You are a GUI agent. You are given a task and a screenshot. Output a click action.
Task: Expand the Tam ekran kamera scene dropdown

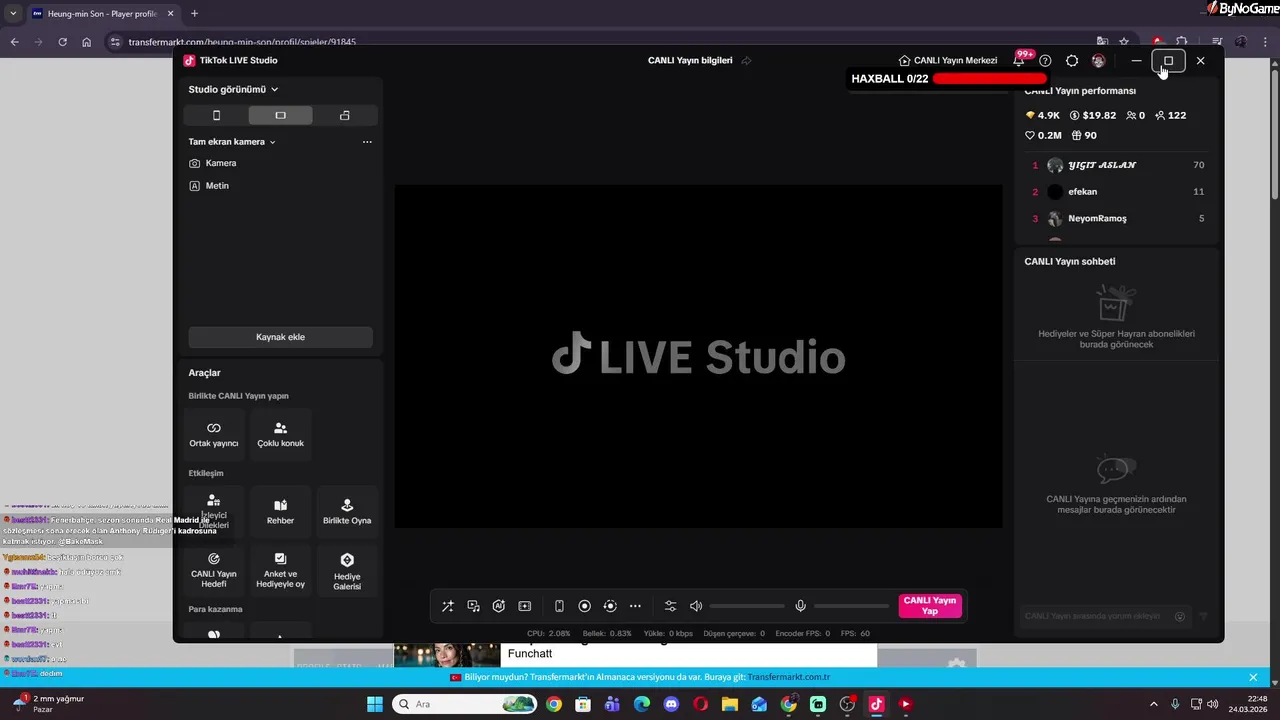pyautogui.click(x=232, y=142)
